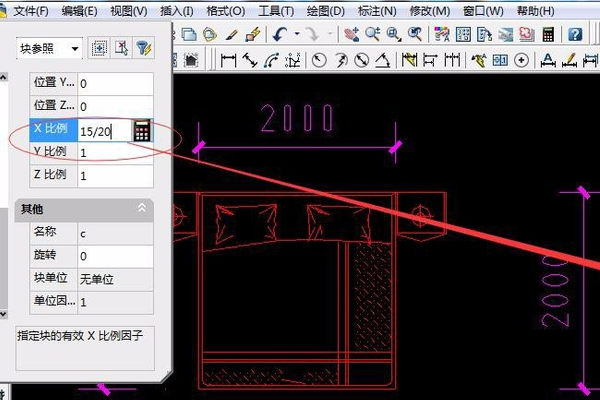Click the 位置 Y value field
The image size is (600, 400).
[x=115, y=83]
